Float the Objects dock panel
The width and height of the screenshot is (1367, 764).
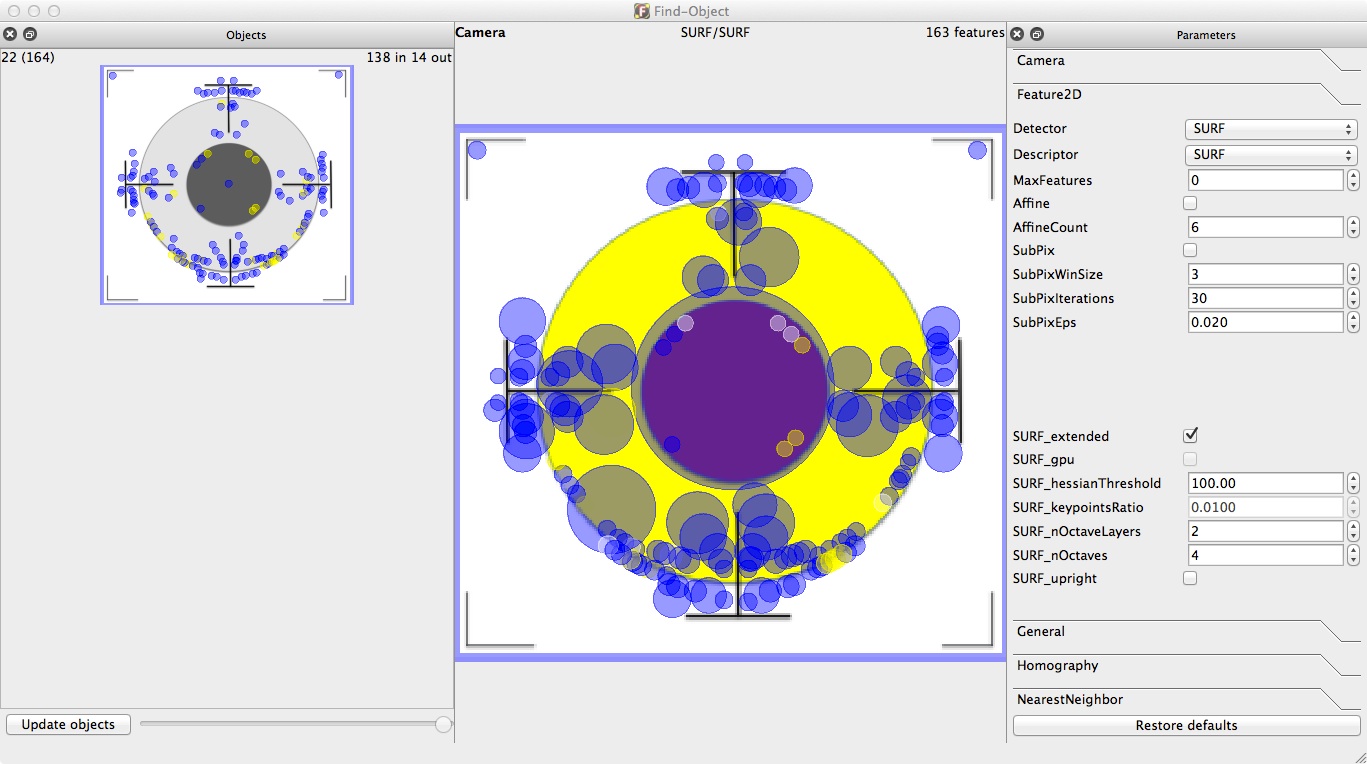pos(30,34)
